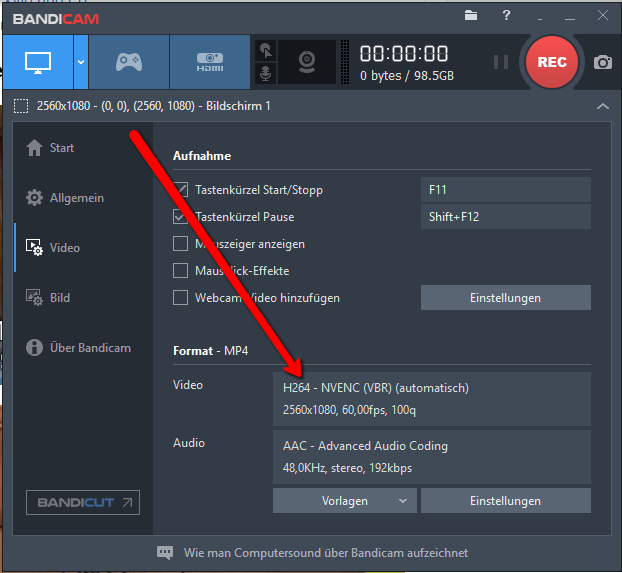Toggle the webcam overlay icon
The image size is (622, 573).
coord(306,62)
